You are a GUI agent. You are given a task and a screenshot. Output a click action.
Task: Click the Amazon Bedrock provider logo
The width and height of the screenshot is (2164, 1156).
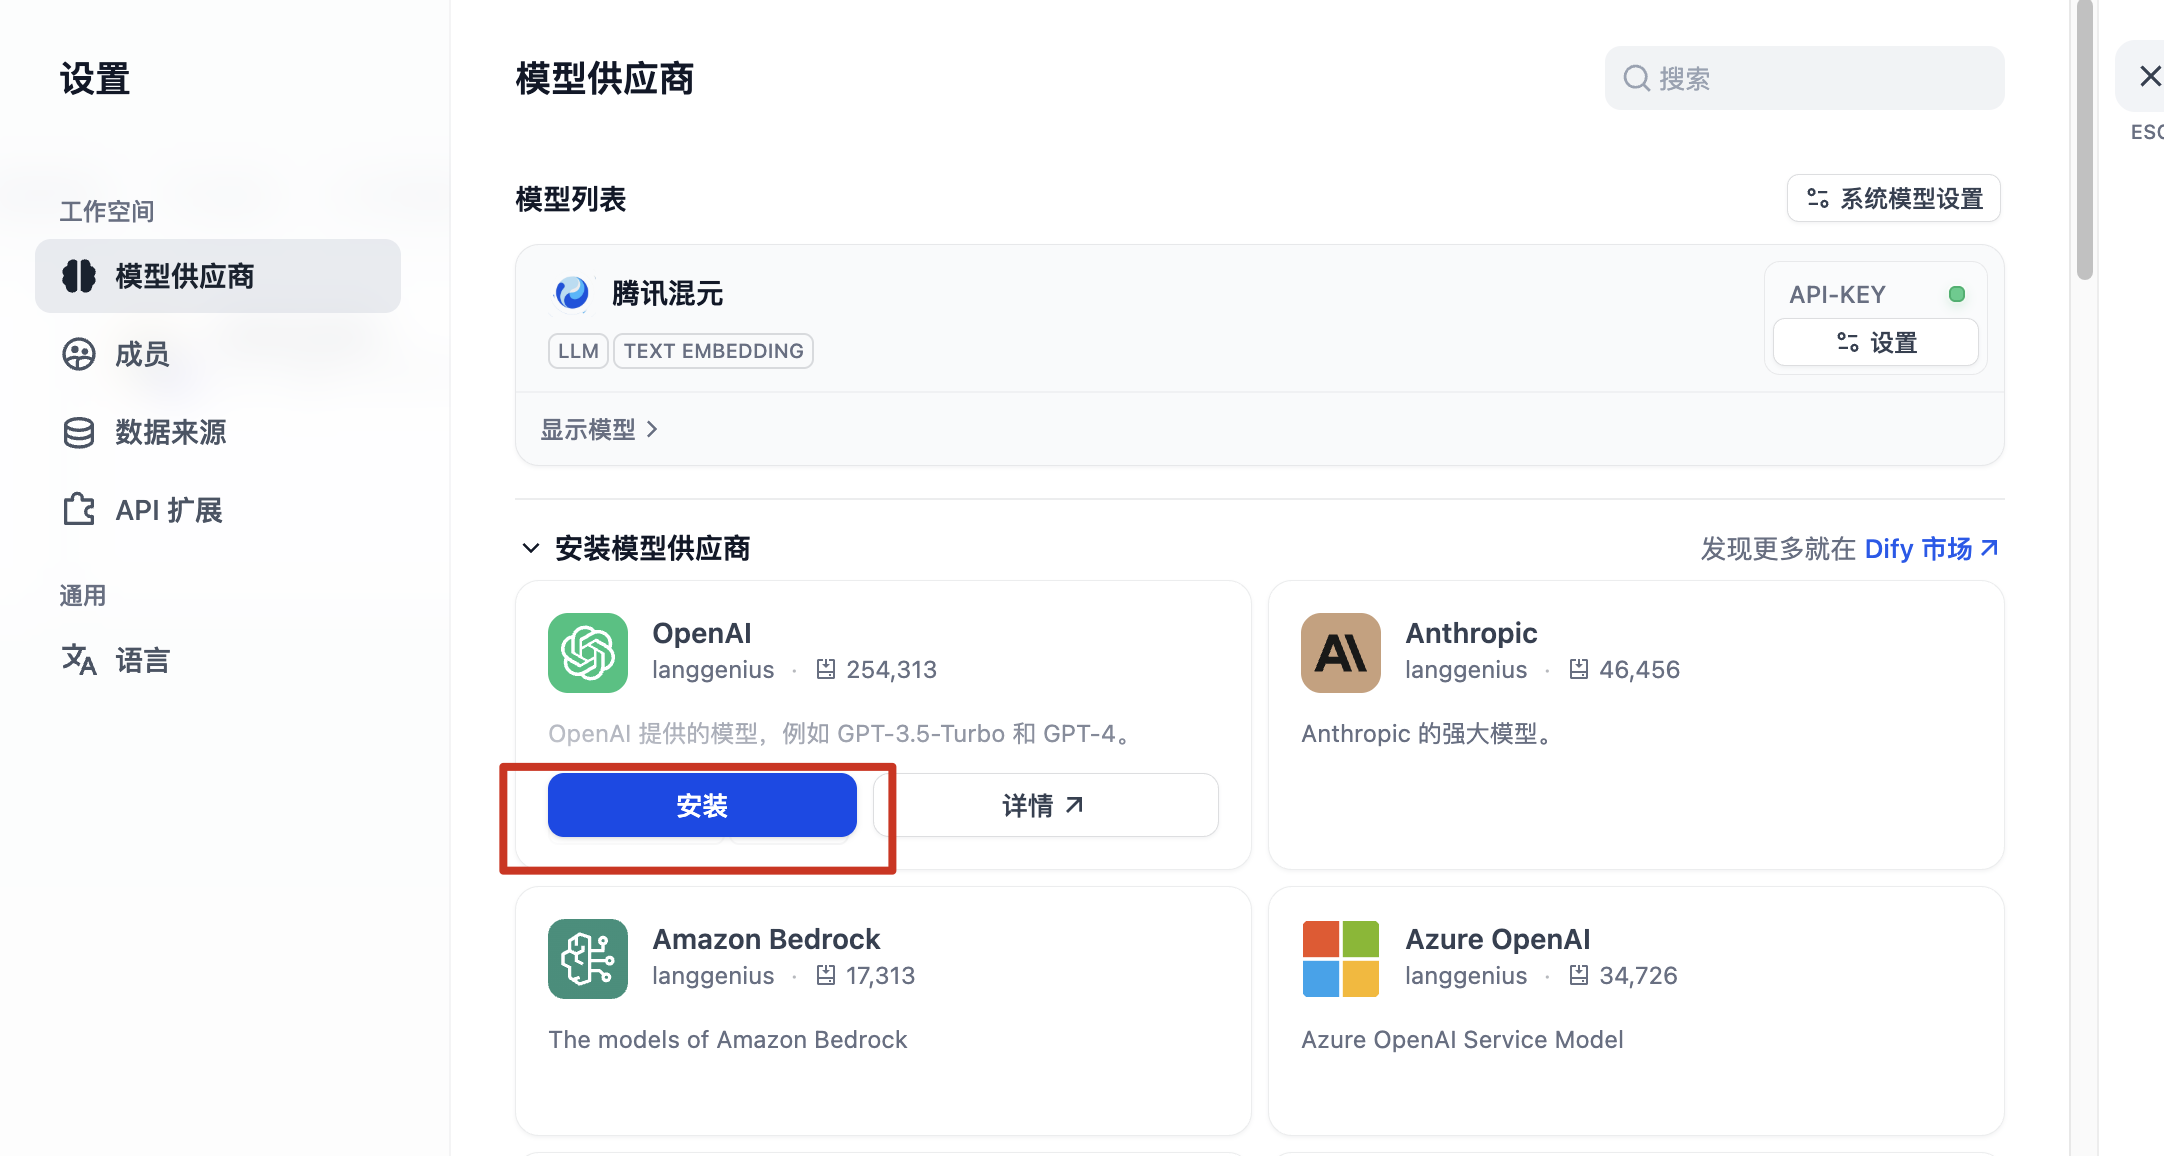587,958
